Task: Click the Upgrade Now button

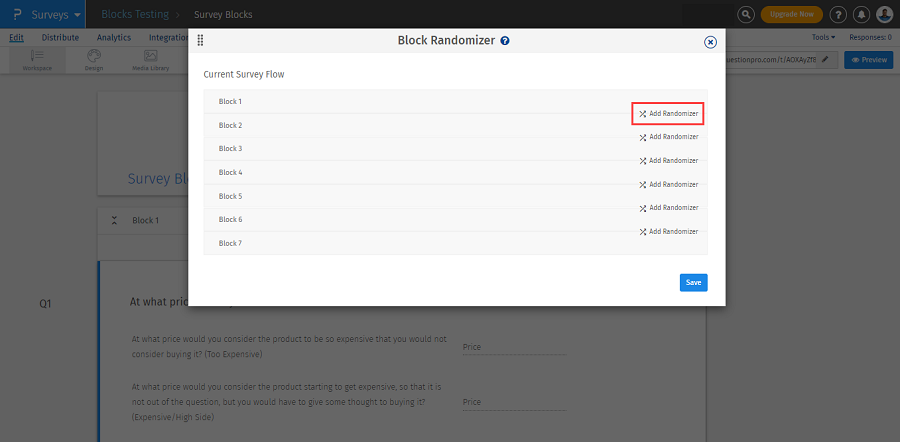Action: click(792, 14)
